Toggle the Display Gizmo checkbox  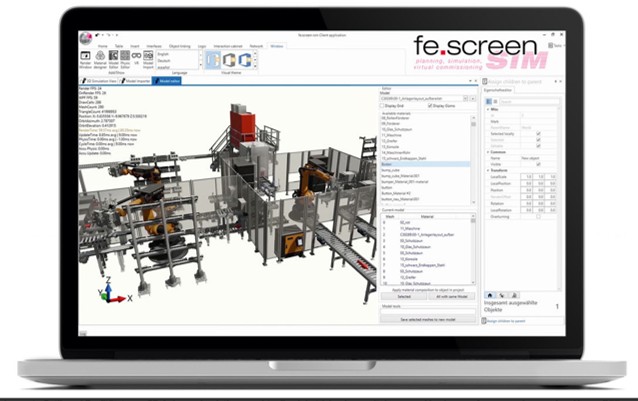428,104
